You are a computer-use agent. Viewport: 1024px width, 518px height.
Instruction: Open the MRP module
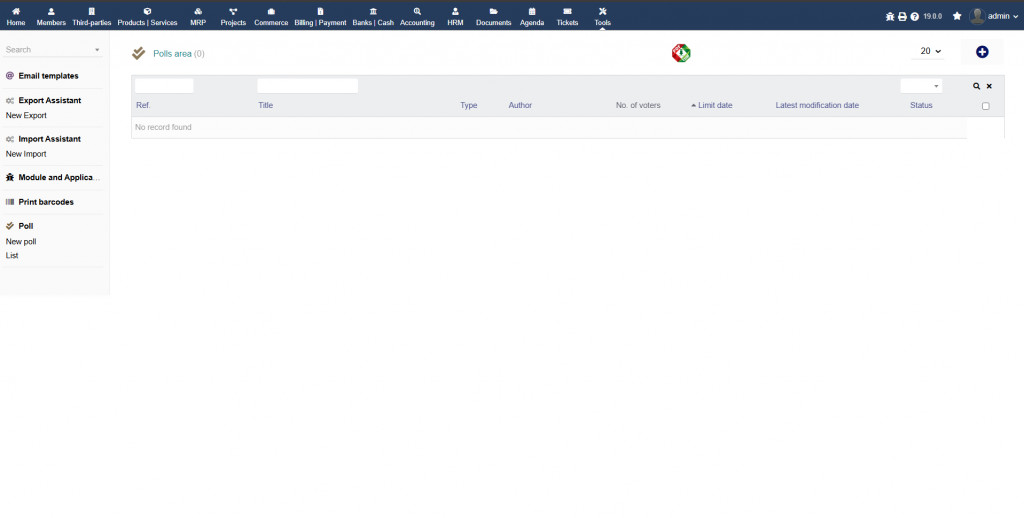pyautogui.click(x=198, y=16)
